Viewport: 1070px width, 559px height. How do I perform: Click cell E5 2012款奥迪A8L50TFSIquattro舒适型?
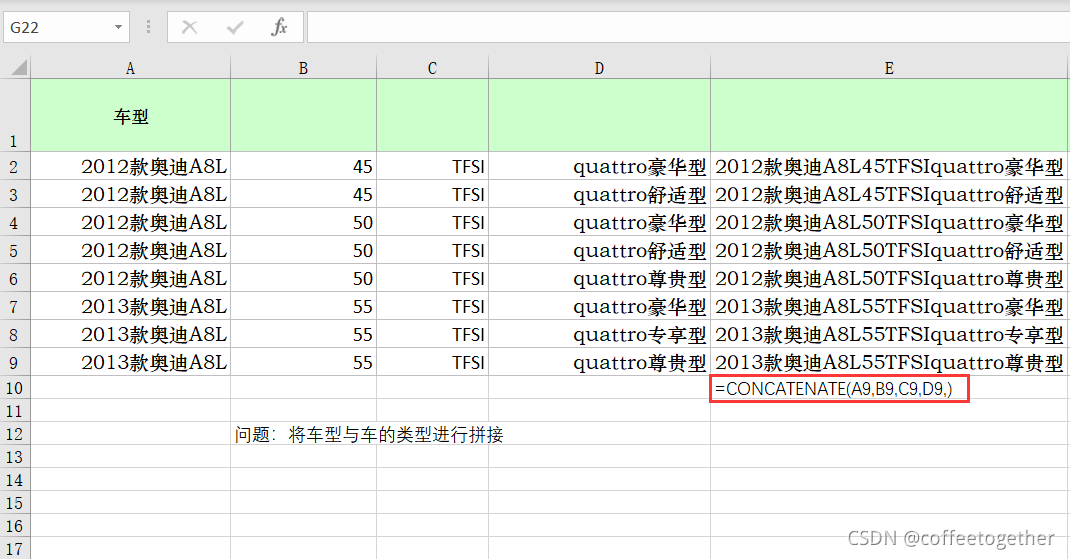click(x=889, y=250)
